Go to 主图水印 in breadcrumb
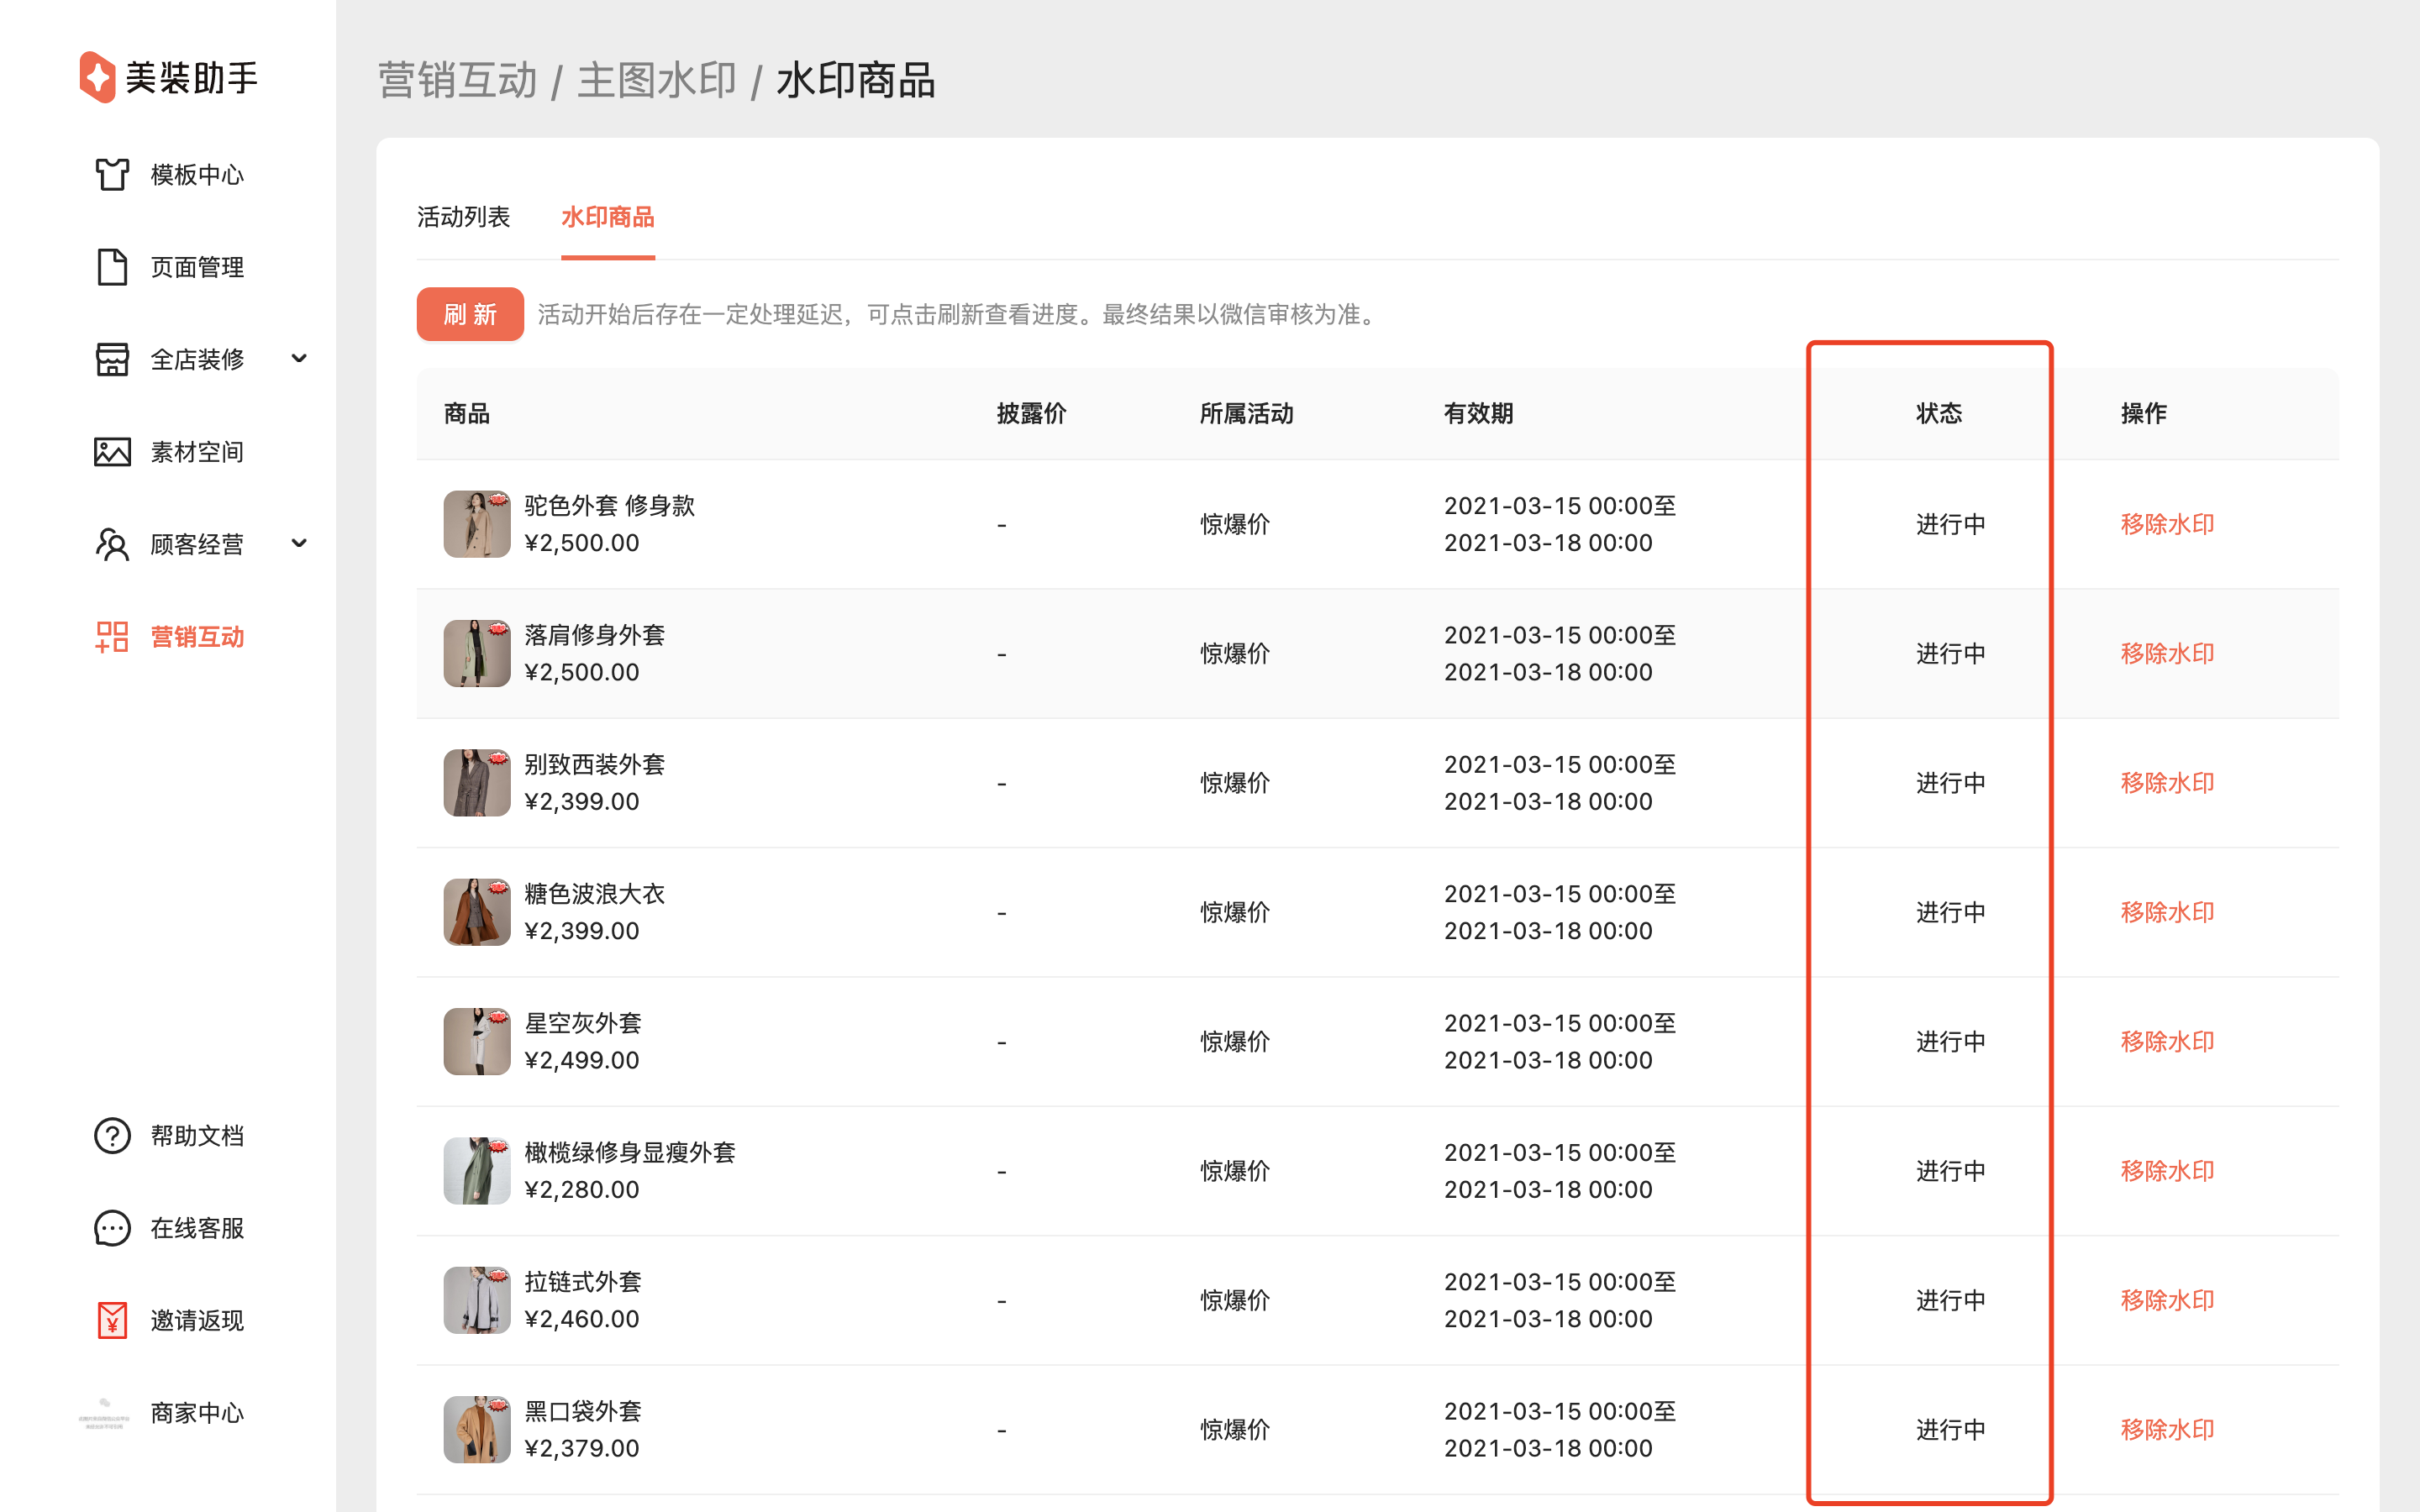2420x1512 pixels. tap(656, 81)
